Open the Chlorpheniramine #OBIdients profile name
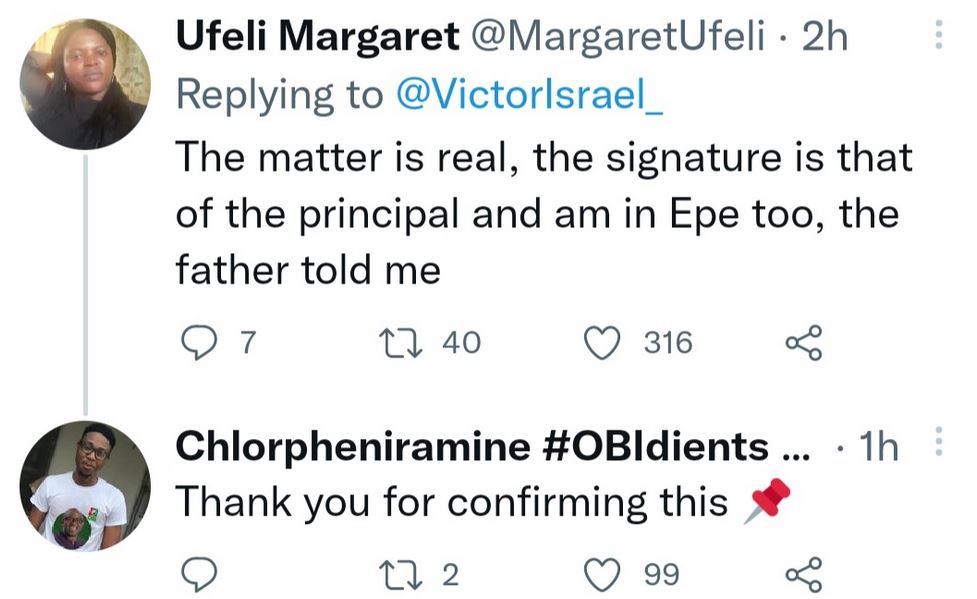This screenshot has width=977, height=599. (x=472, y=448)
